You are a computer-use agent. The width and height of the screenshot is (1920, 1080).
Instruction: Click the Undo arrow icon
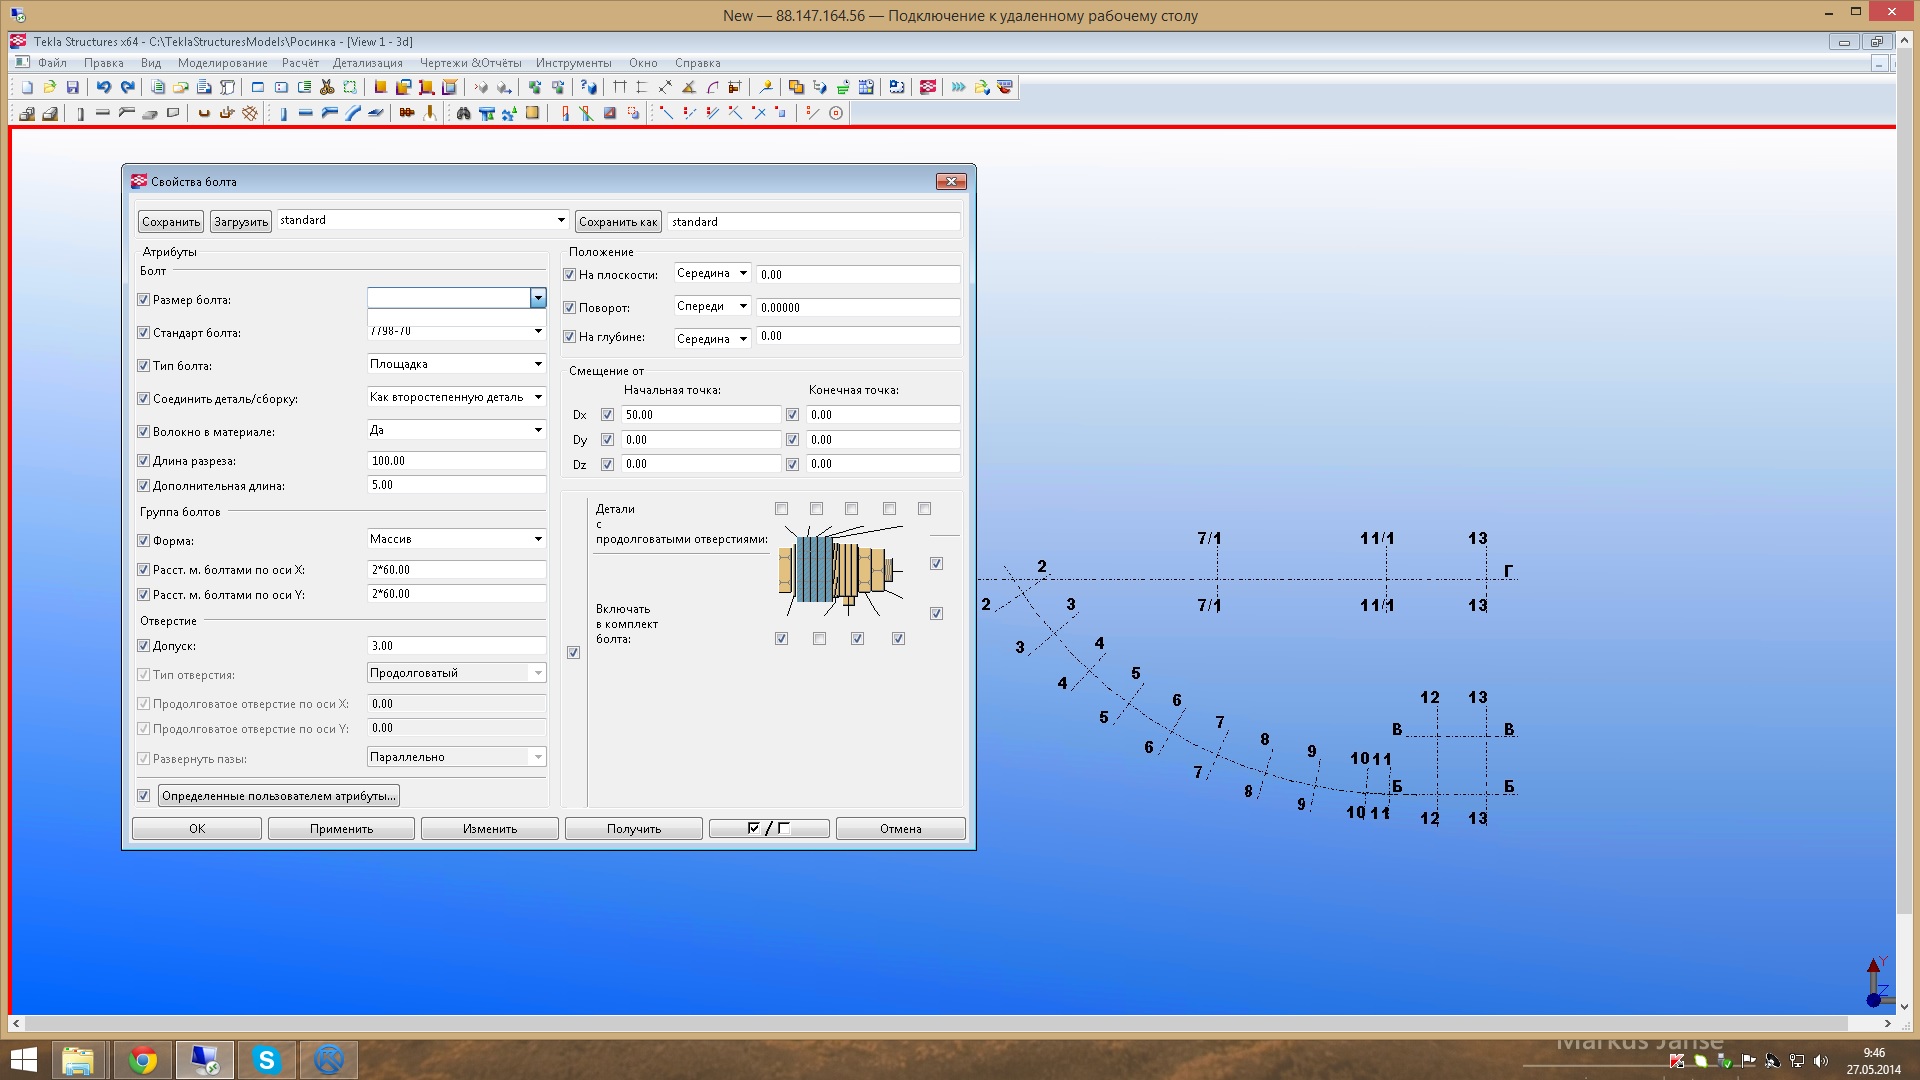coord(103,88)
